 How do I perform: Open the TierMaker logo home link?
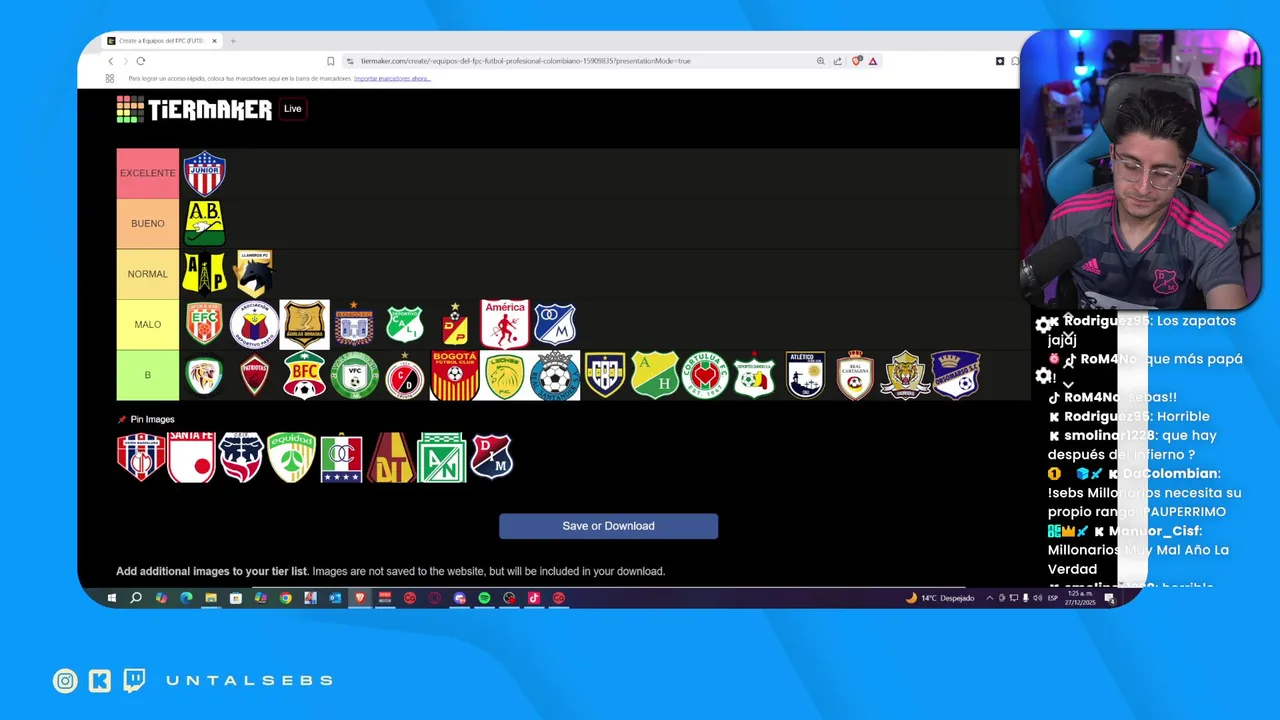(194, 109)
